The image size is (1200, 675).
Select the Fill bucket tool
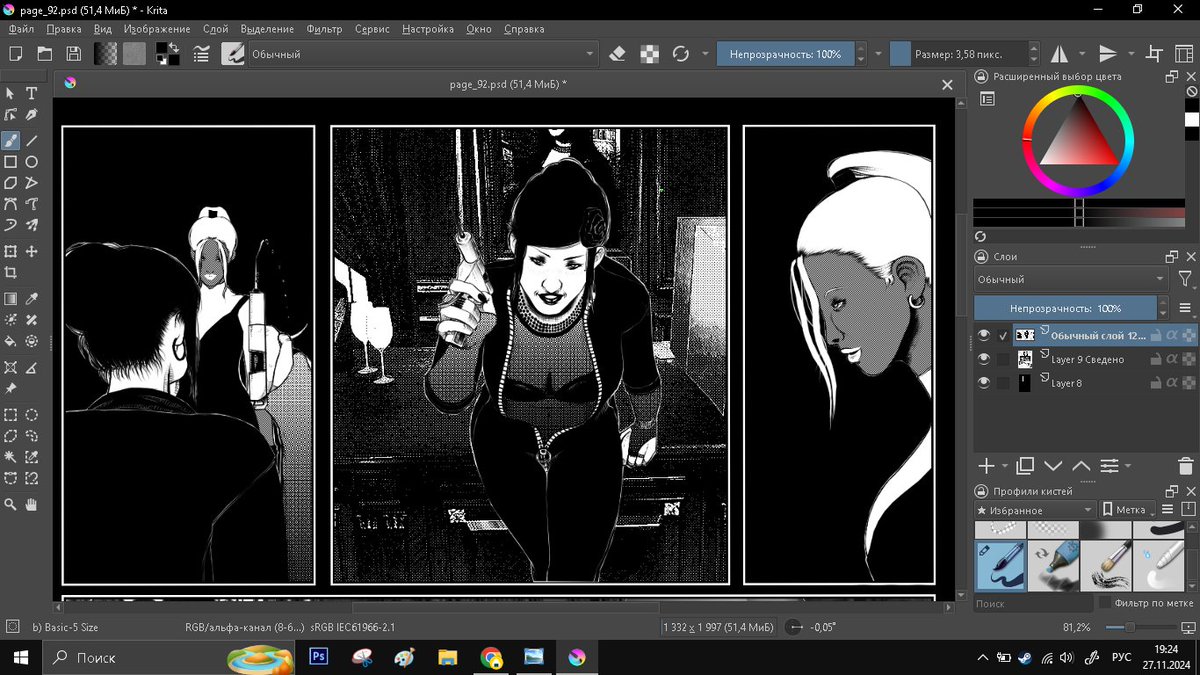pos(11,341)
